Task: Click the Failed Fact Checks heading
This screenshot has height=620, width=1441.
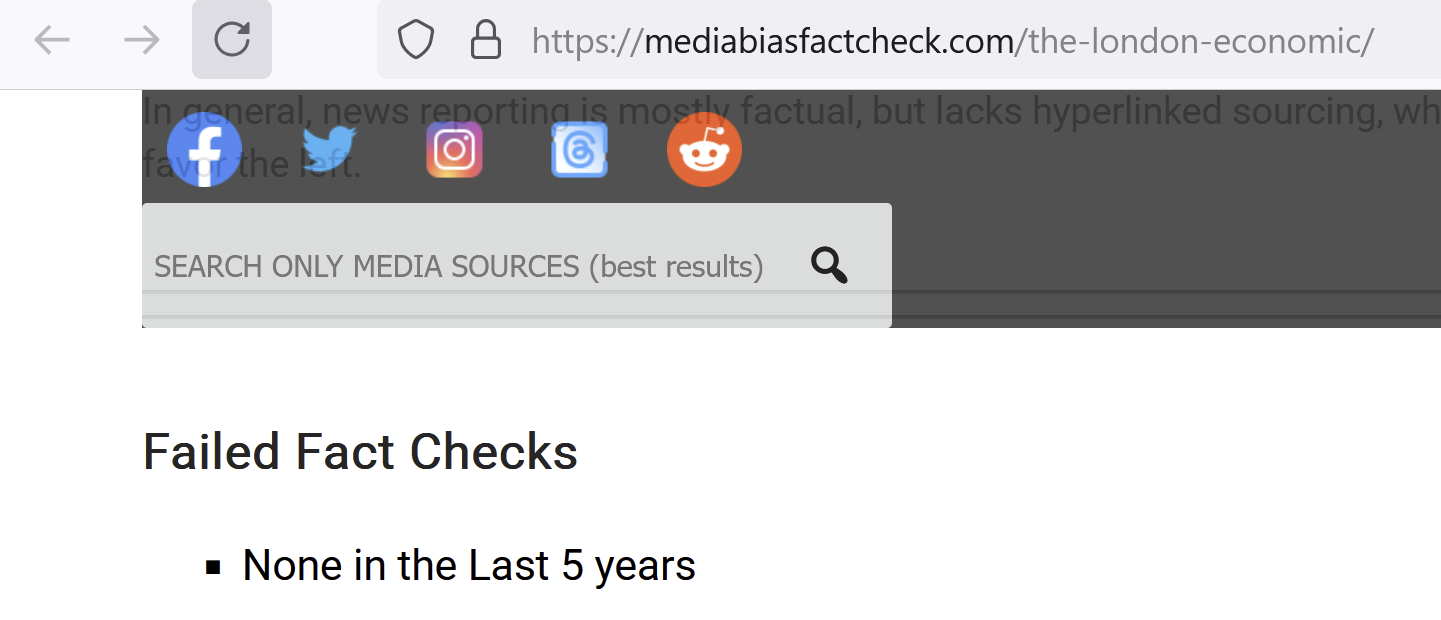Action: pyautogui.click(x=361, y=452)
